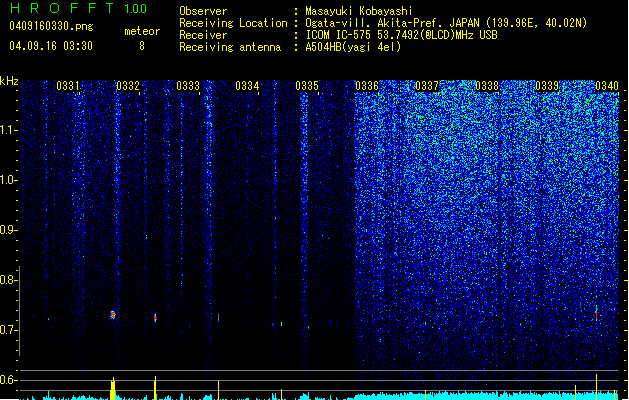
Task: Click the widest yellow signal bar in the bottom strip
Action: (x=113, y=389)
